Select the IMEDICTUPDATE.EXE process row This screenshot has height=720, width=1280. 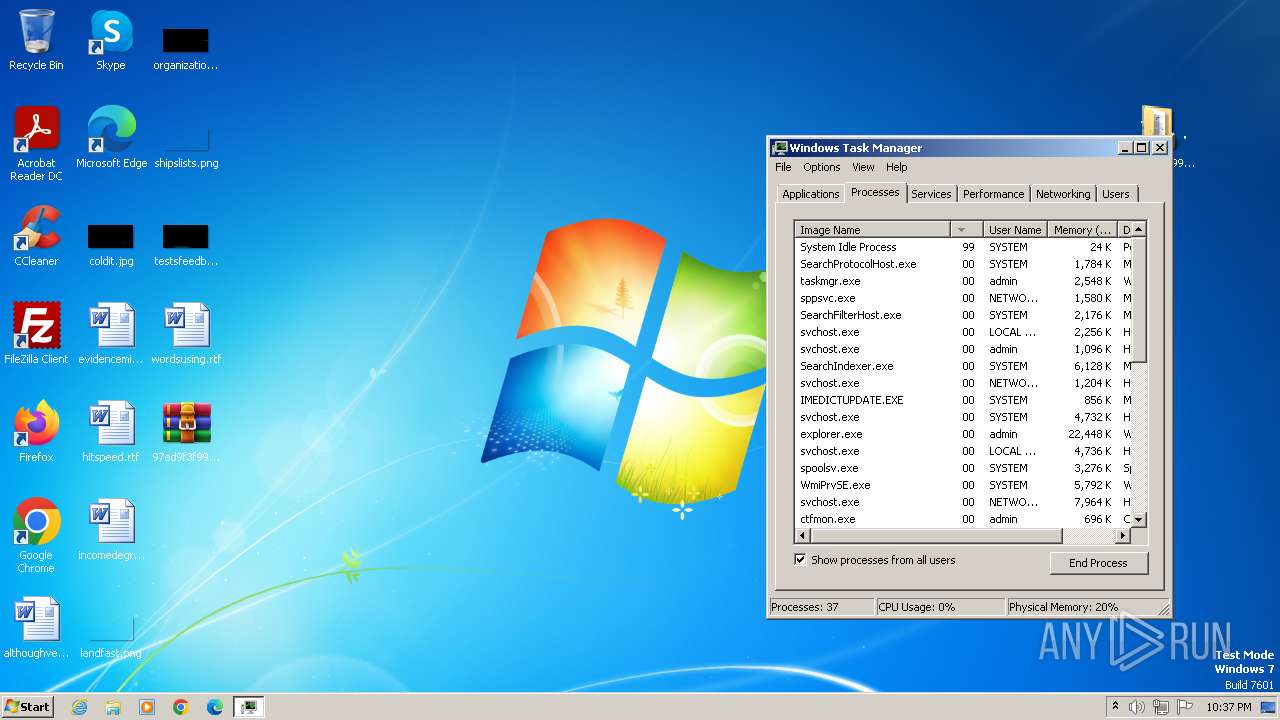click(963, 400)
